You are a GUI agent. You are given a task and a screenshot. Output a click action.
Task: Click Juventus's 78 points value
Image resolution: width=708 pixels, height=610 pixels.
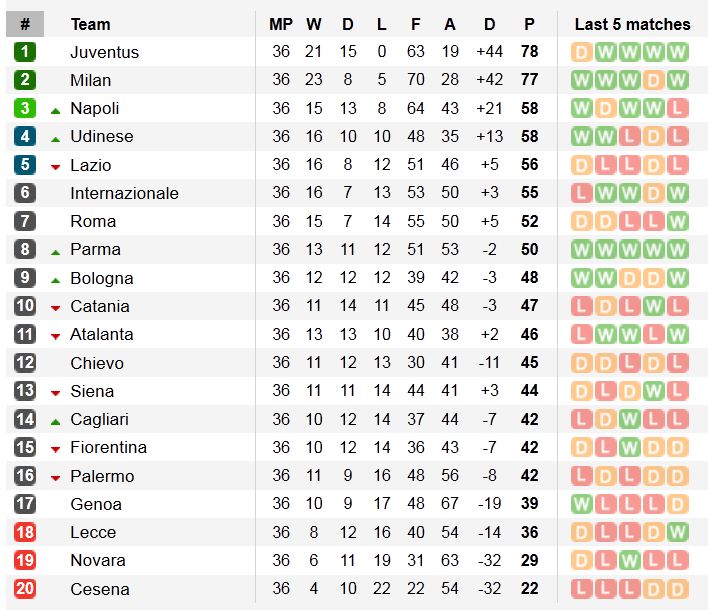pyautogui.click(x=529, y=52)
